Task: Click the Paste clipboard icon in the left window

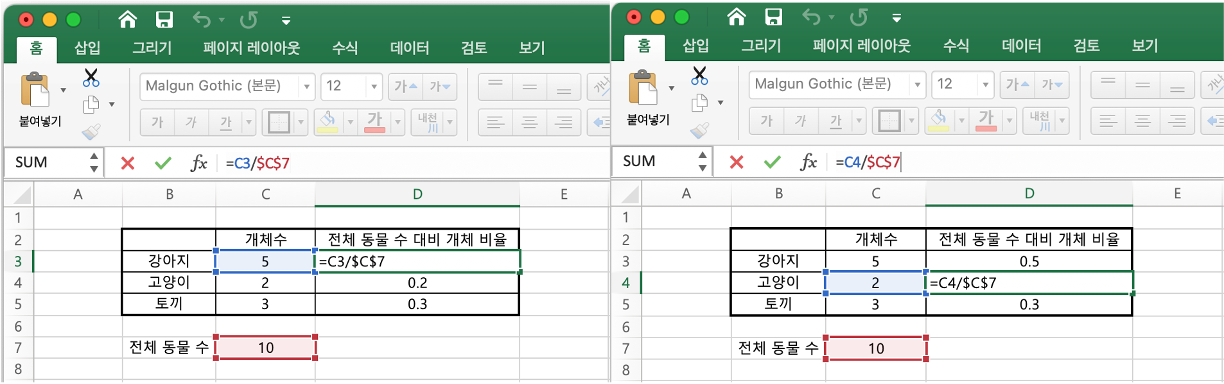Action: 34,90
